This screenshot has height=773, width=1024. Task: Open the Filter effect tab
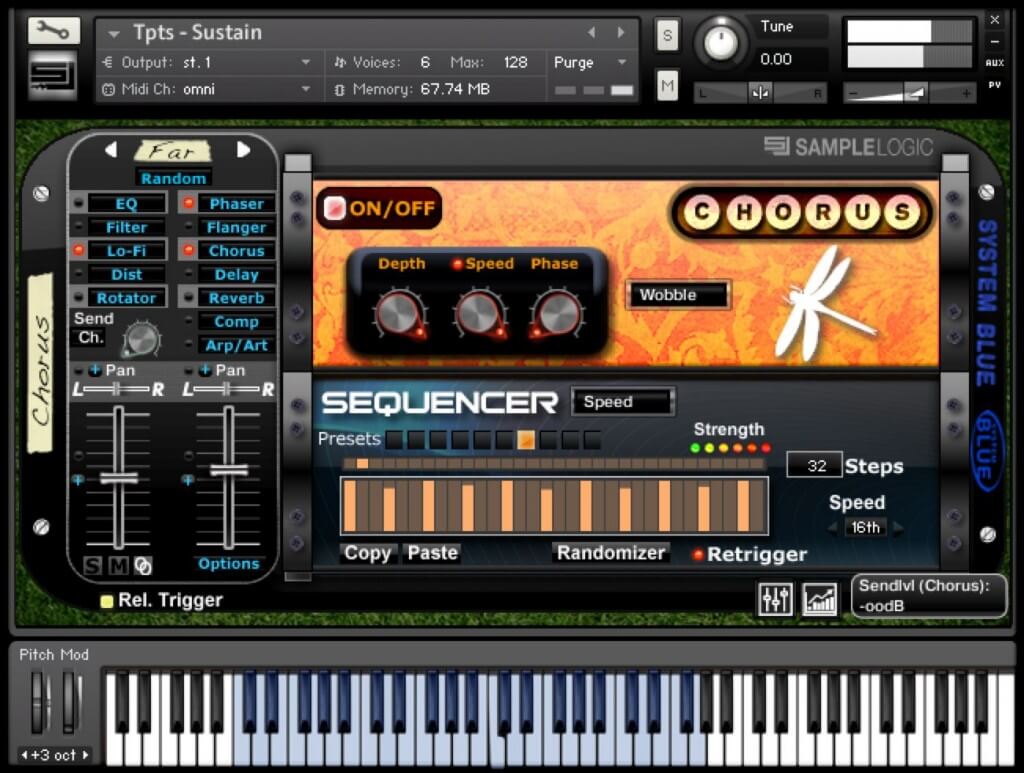click(x=127, y=227)
